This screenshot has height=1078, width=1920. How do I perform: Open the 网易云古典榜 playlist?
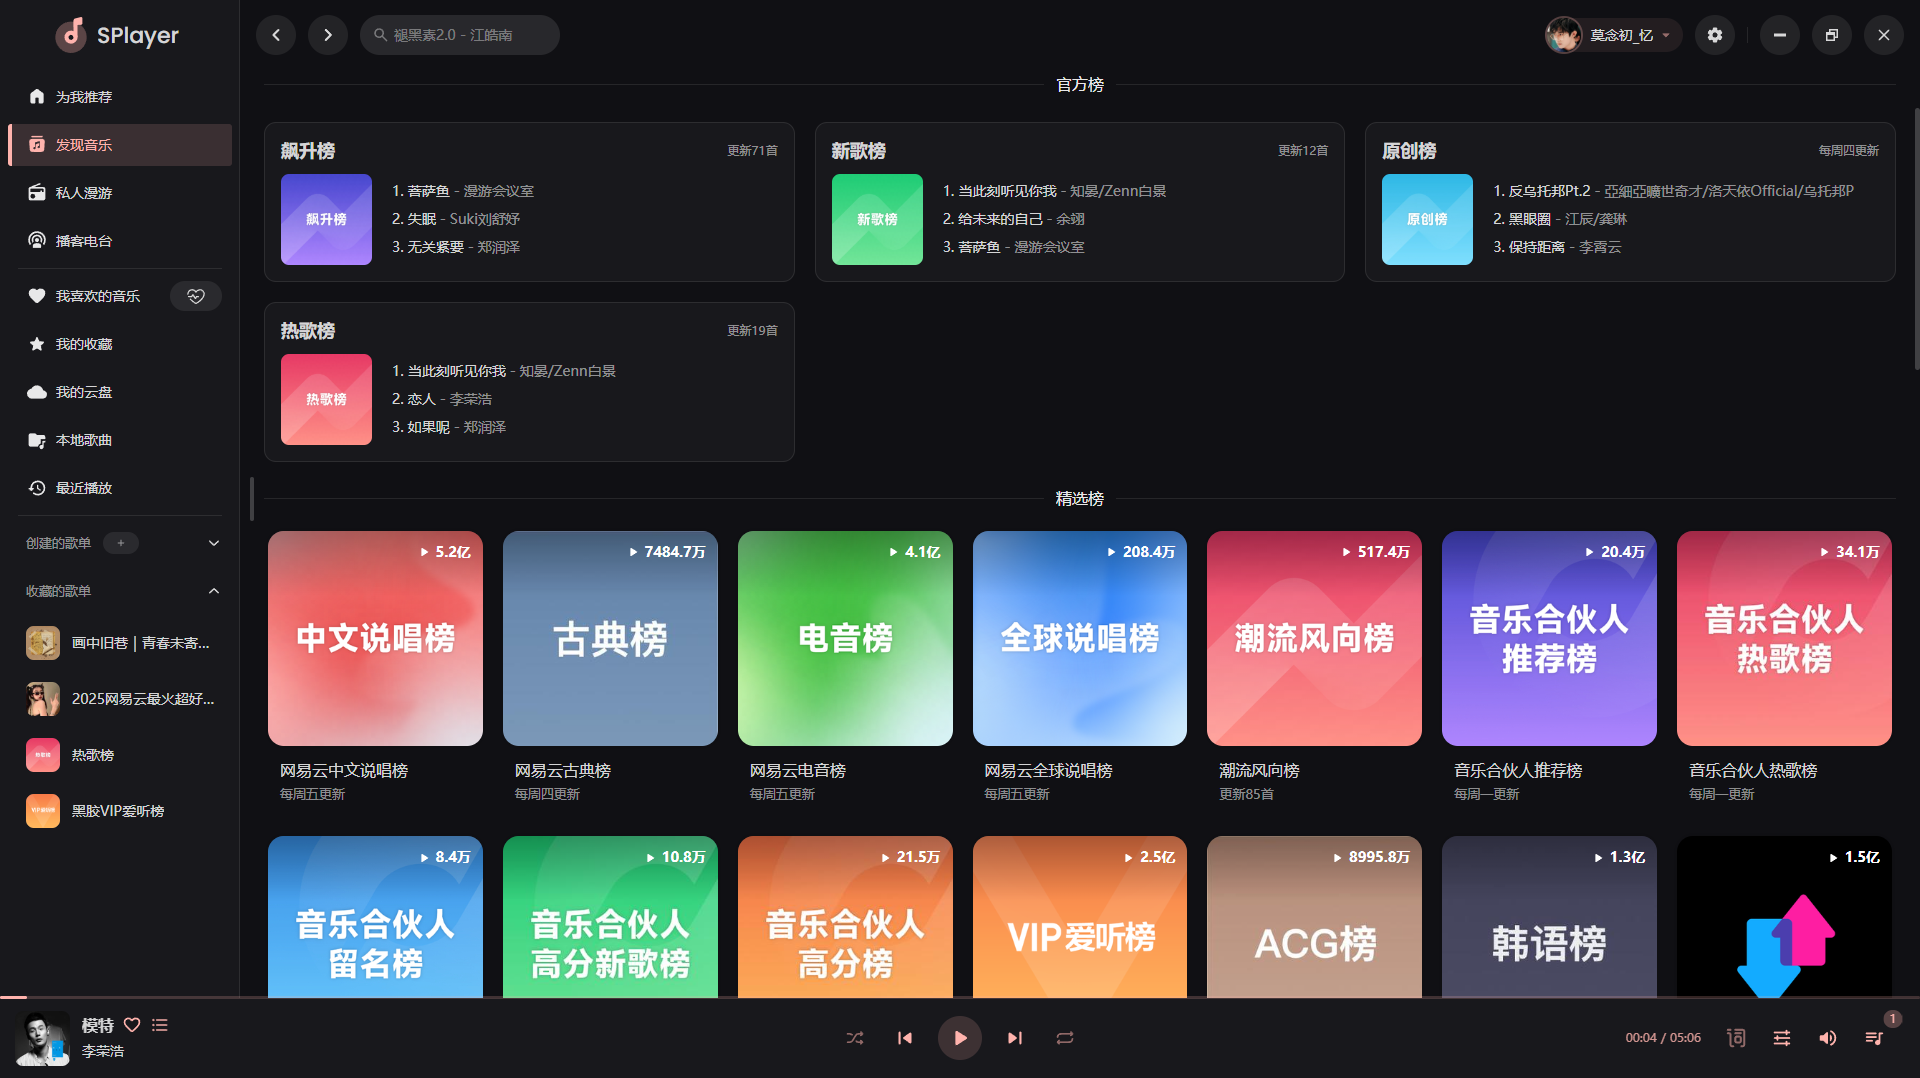[609, 639]
